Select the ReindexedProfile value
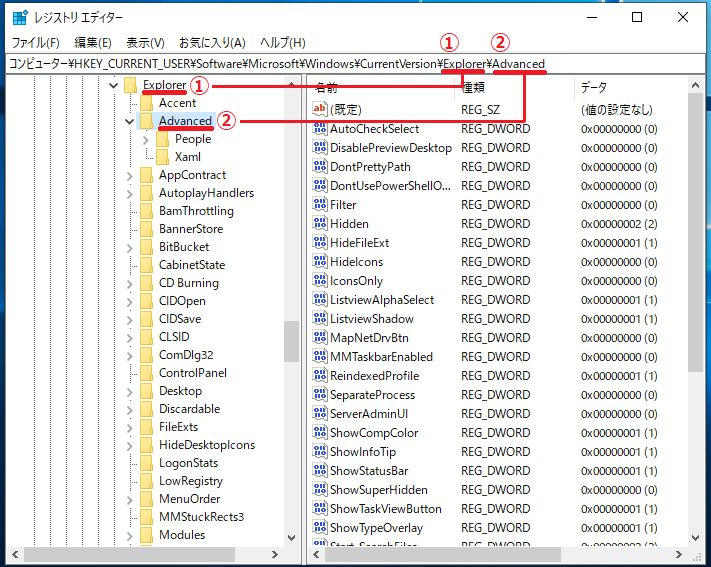Screen dimensions: 711x567 tap(375, 376)
